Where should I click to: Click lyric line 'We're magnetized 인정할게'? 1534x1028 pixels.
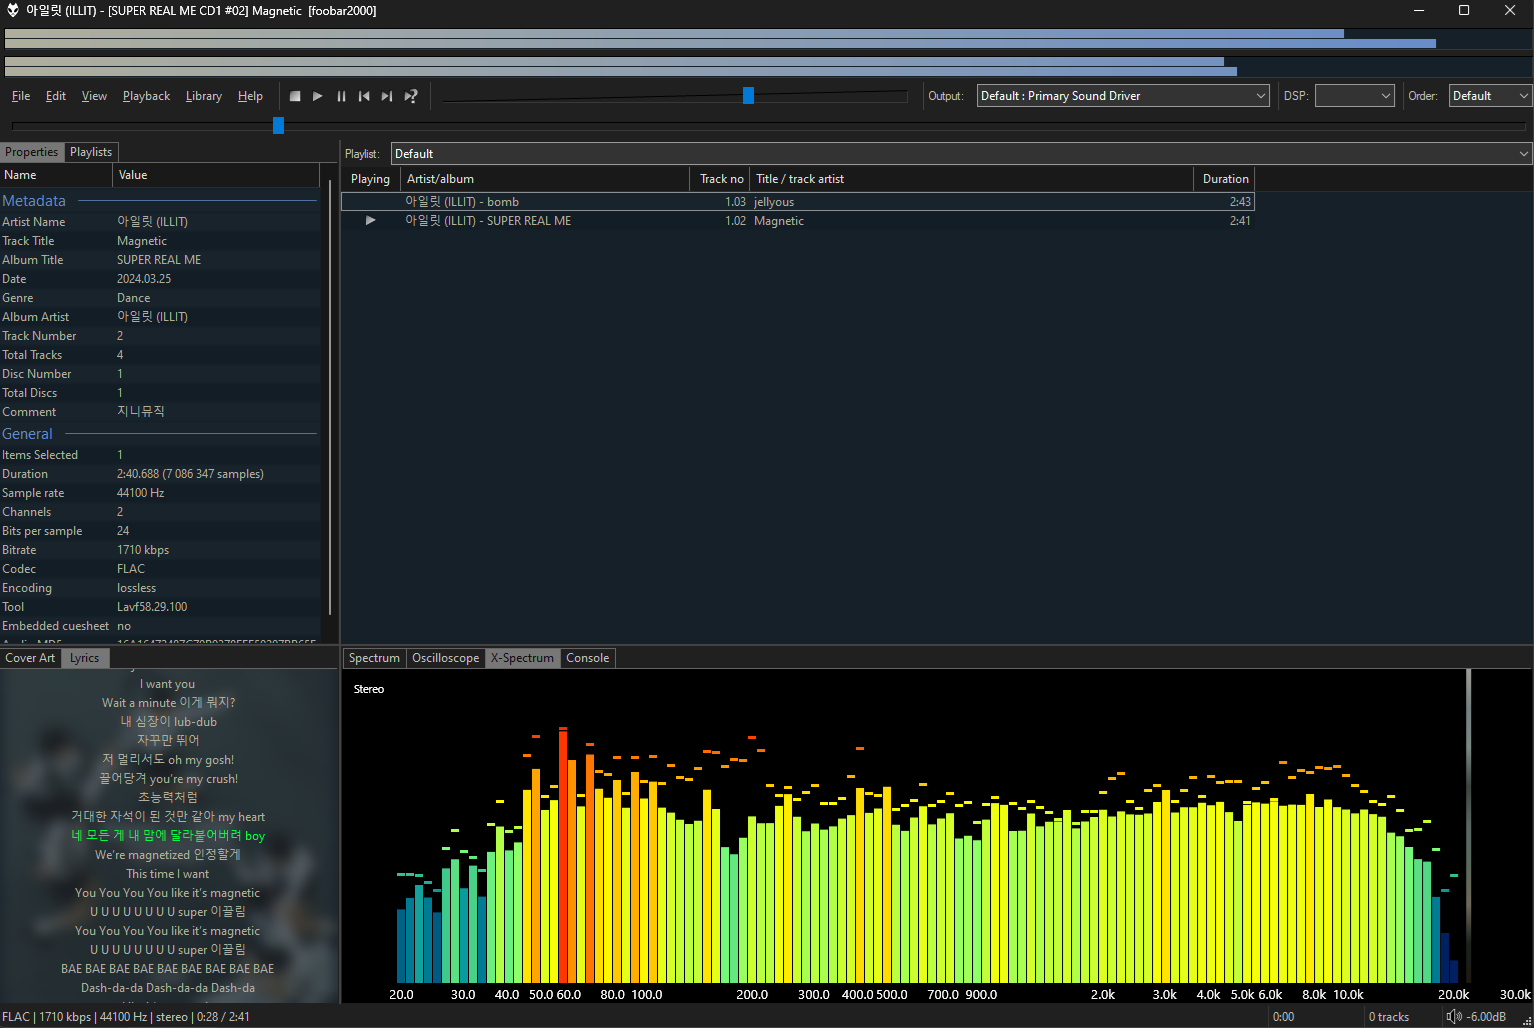click(x=168, y=855)
